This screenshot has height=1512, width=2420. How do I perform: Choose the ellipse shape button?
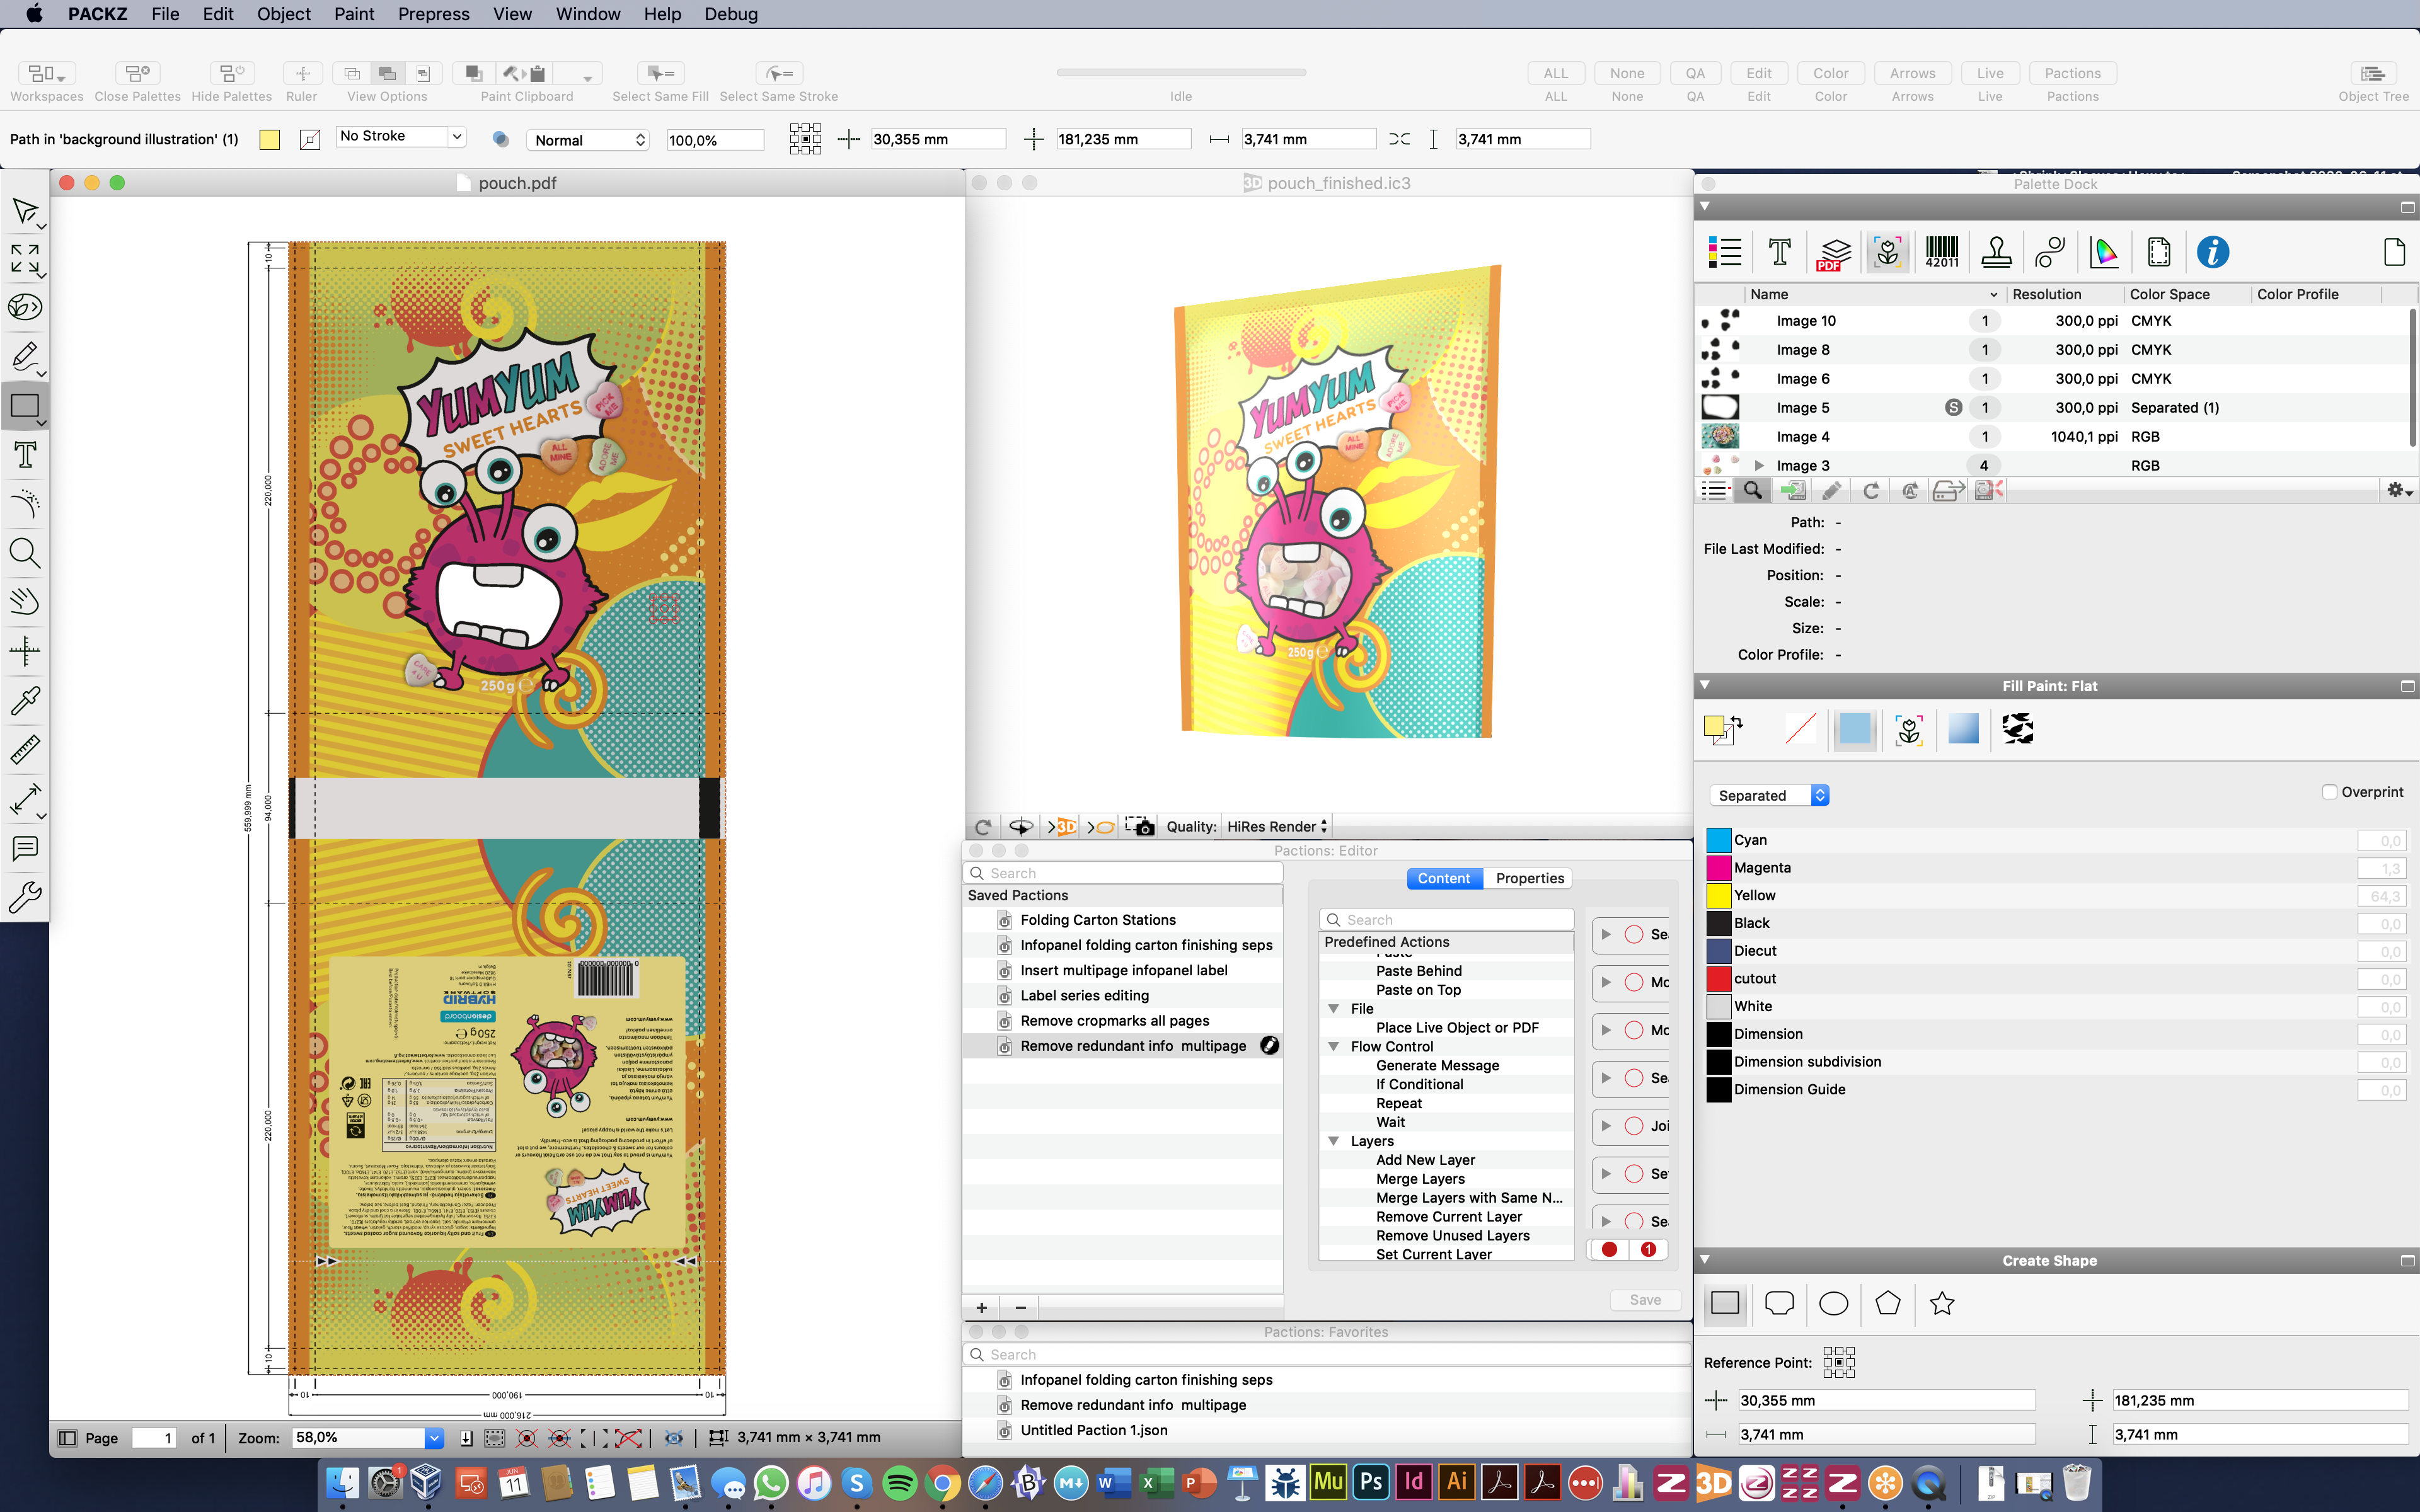1833,1303
